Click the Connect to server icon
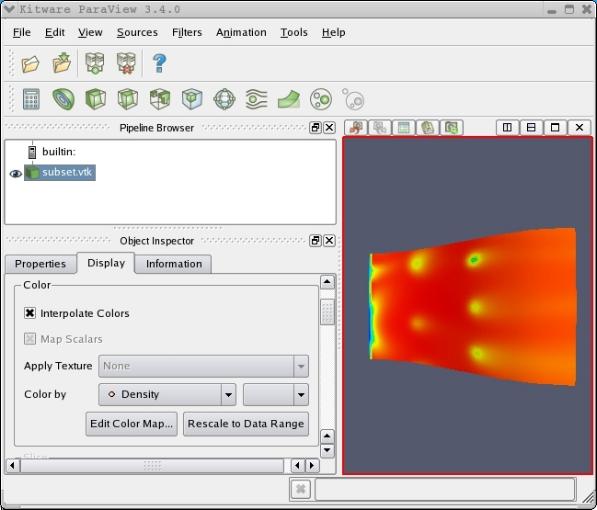This screenshot has width=597, height=510. coord(95,63)
